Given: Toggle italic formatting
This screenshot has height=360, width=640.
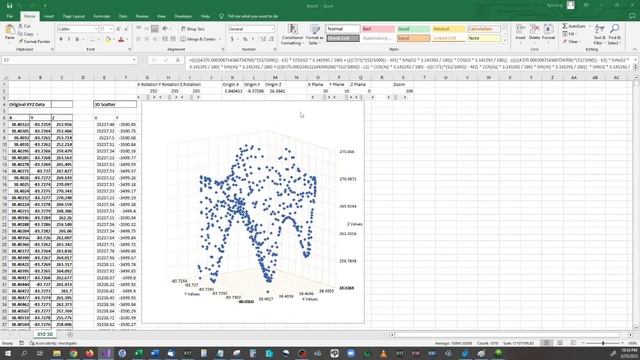Looking at the screenshot, I should pyautogui.click(x=69, y=40).
